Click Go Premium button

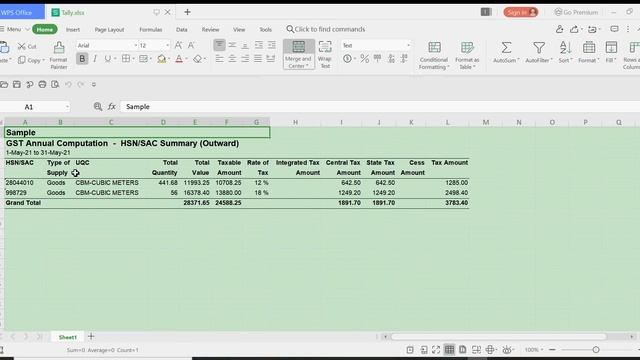[576, 12]
